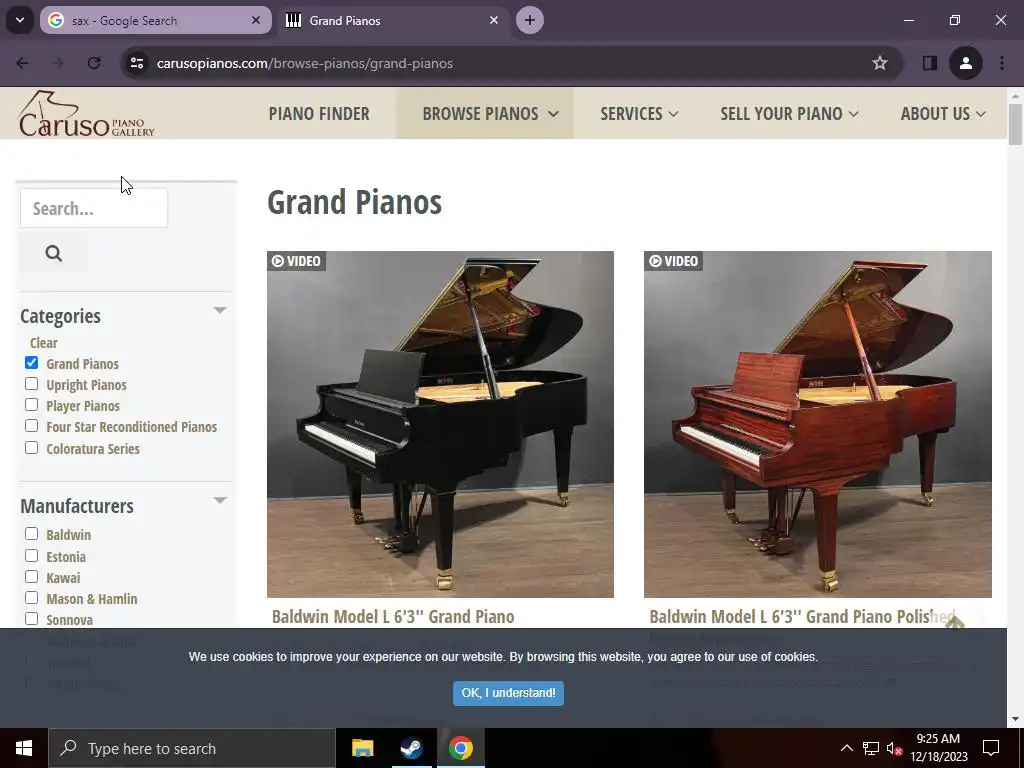Check Four Star Reconditioned Pianos
Viewport: 1024px width, 768px height.
point(31,425)
